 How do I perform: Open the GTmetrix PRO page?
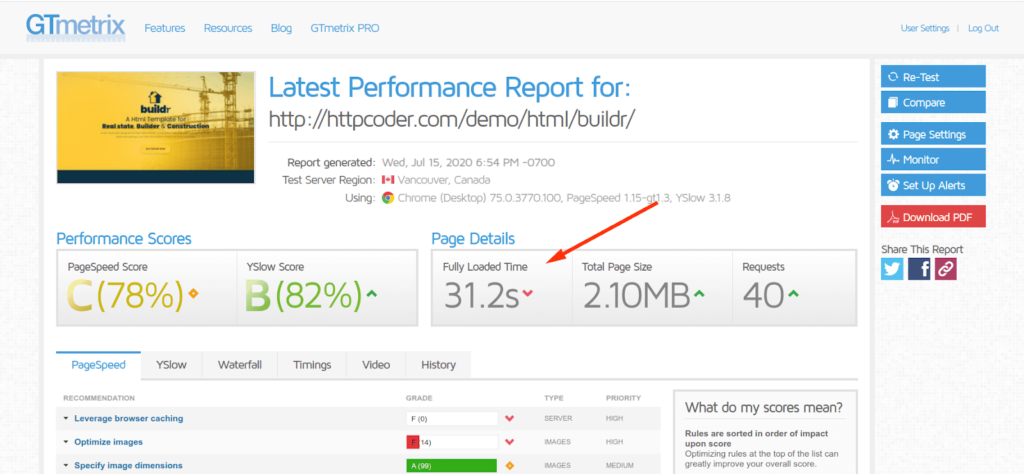coord(345,28)
